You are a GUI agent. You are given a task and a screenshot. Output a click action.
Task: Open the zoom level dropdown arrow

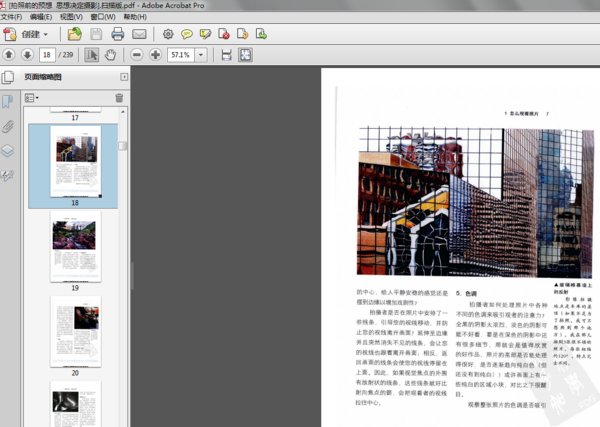coord(201,55)
